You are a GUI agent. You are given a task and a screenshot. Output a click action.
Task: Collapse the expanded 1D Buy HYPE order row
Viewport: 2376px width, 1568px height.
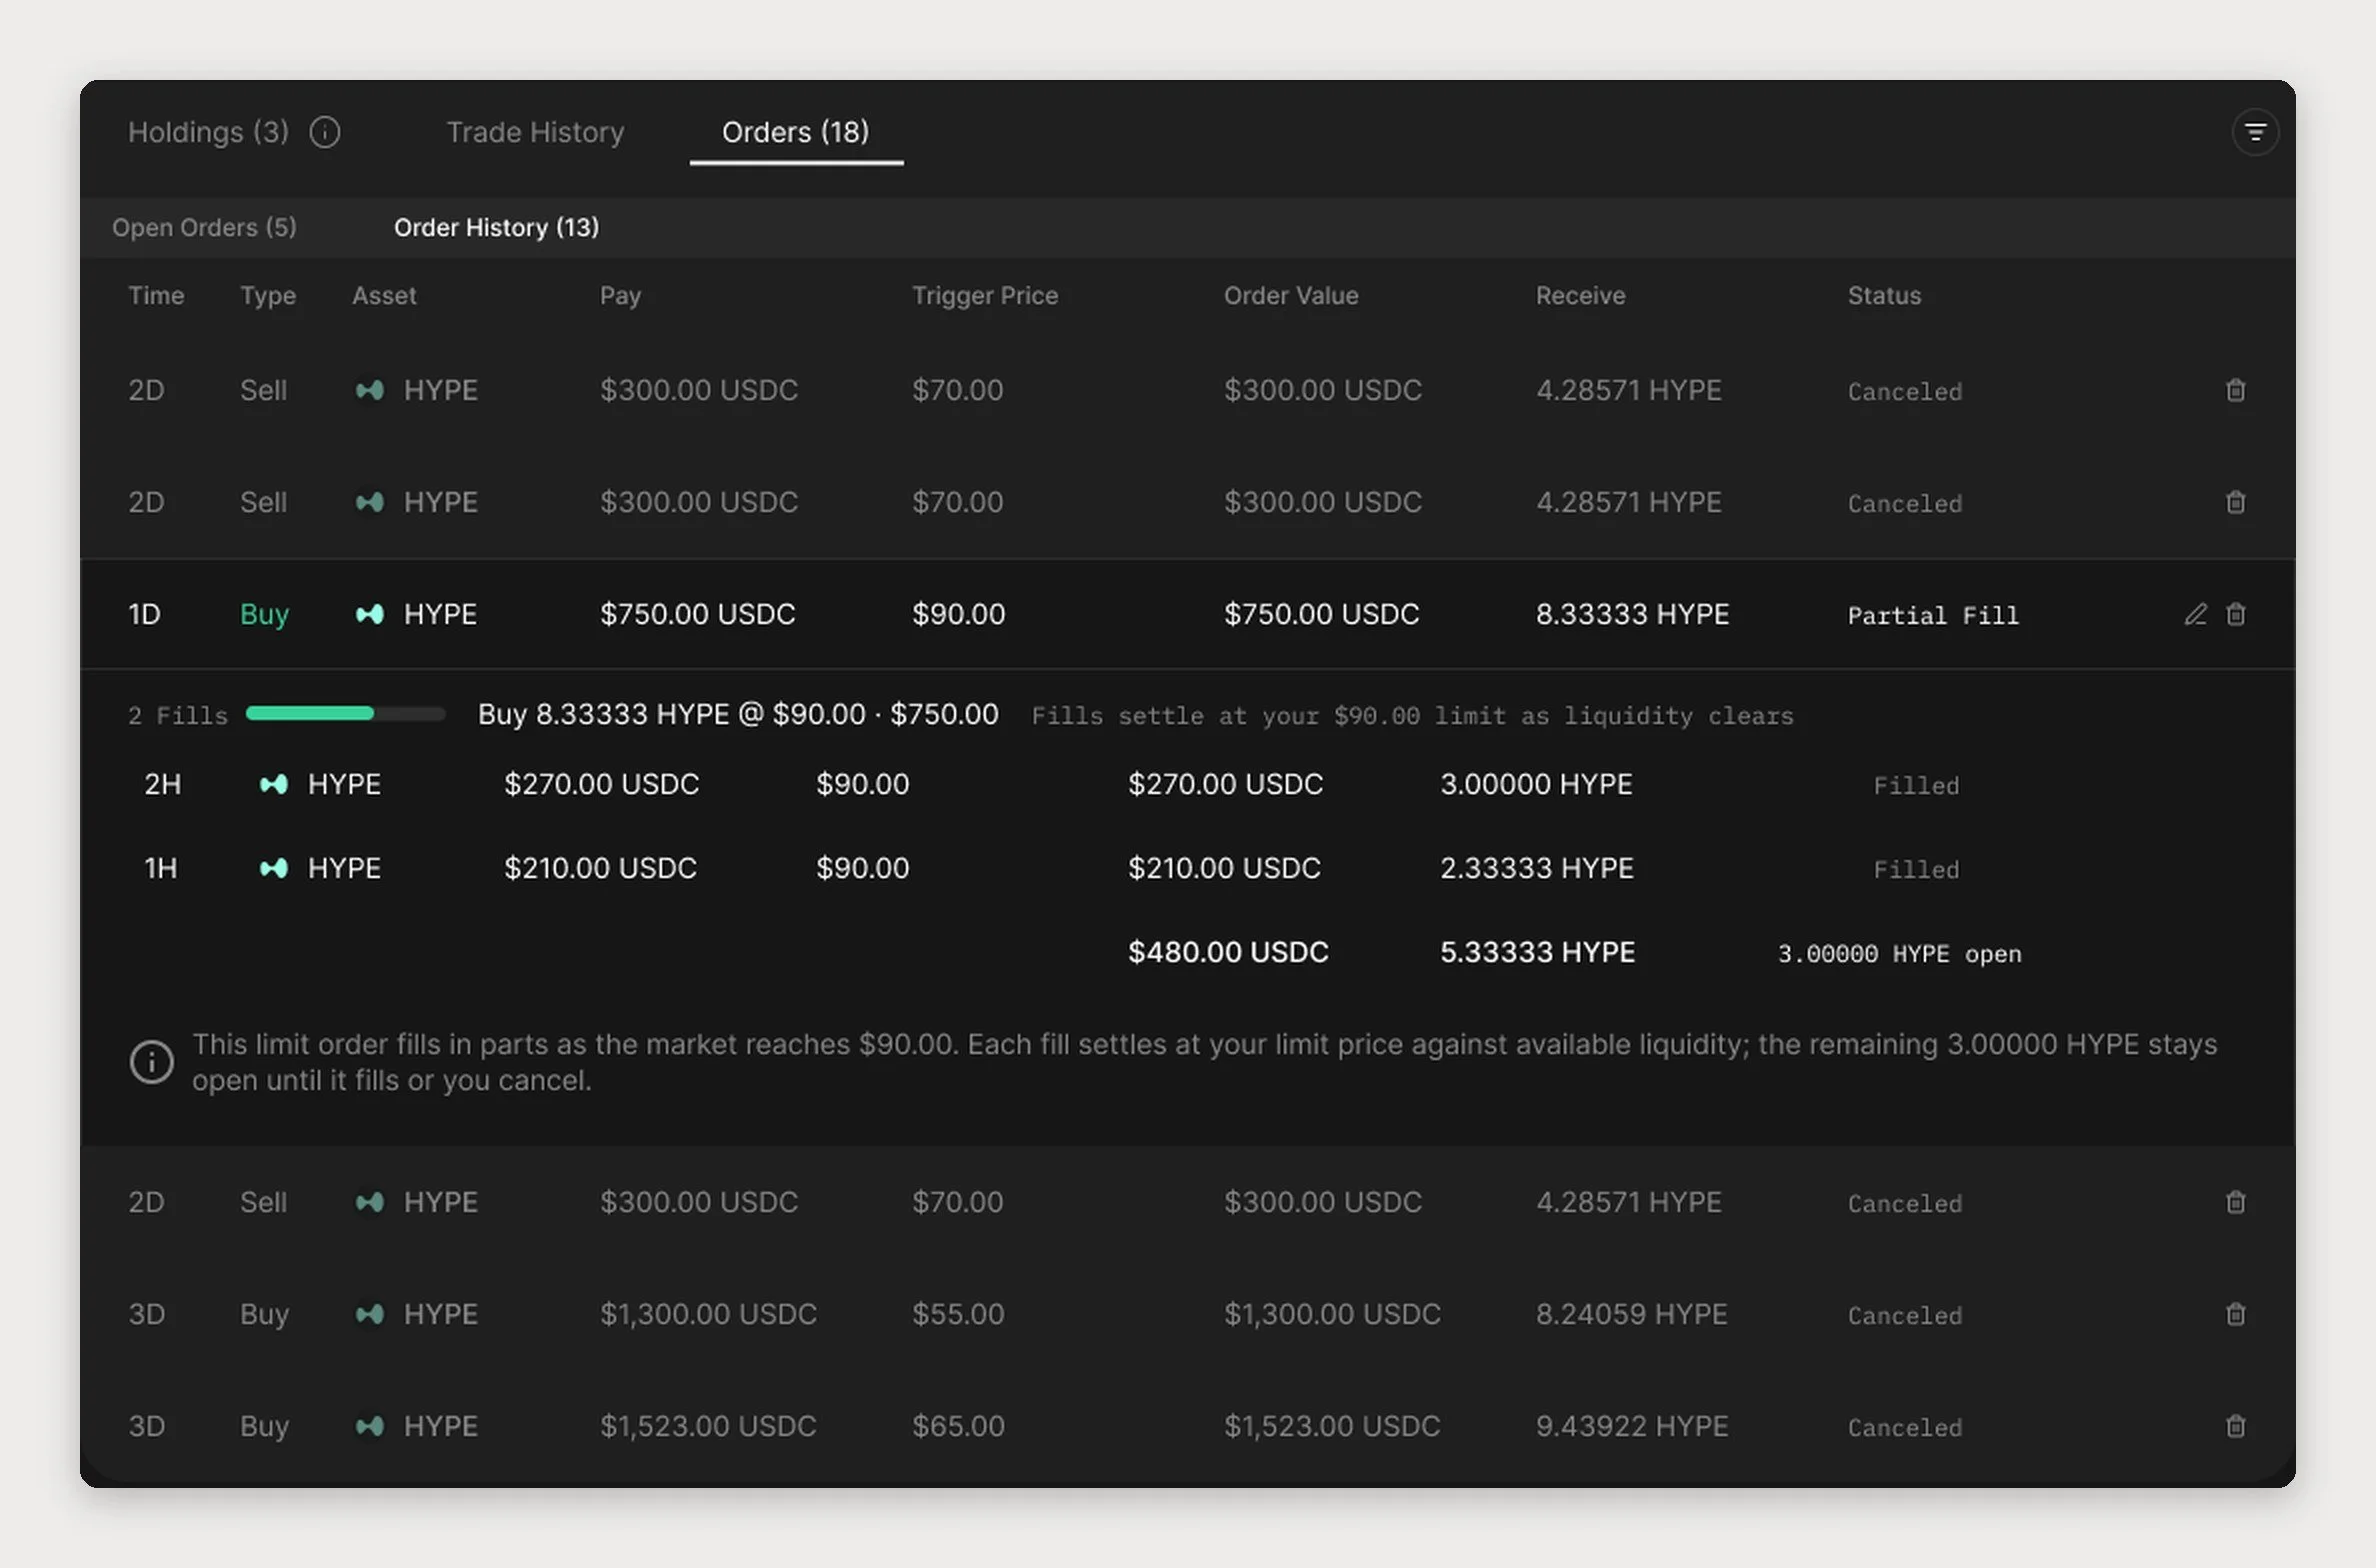pyautogui.click(x=1187, y=614)
